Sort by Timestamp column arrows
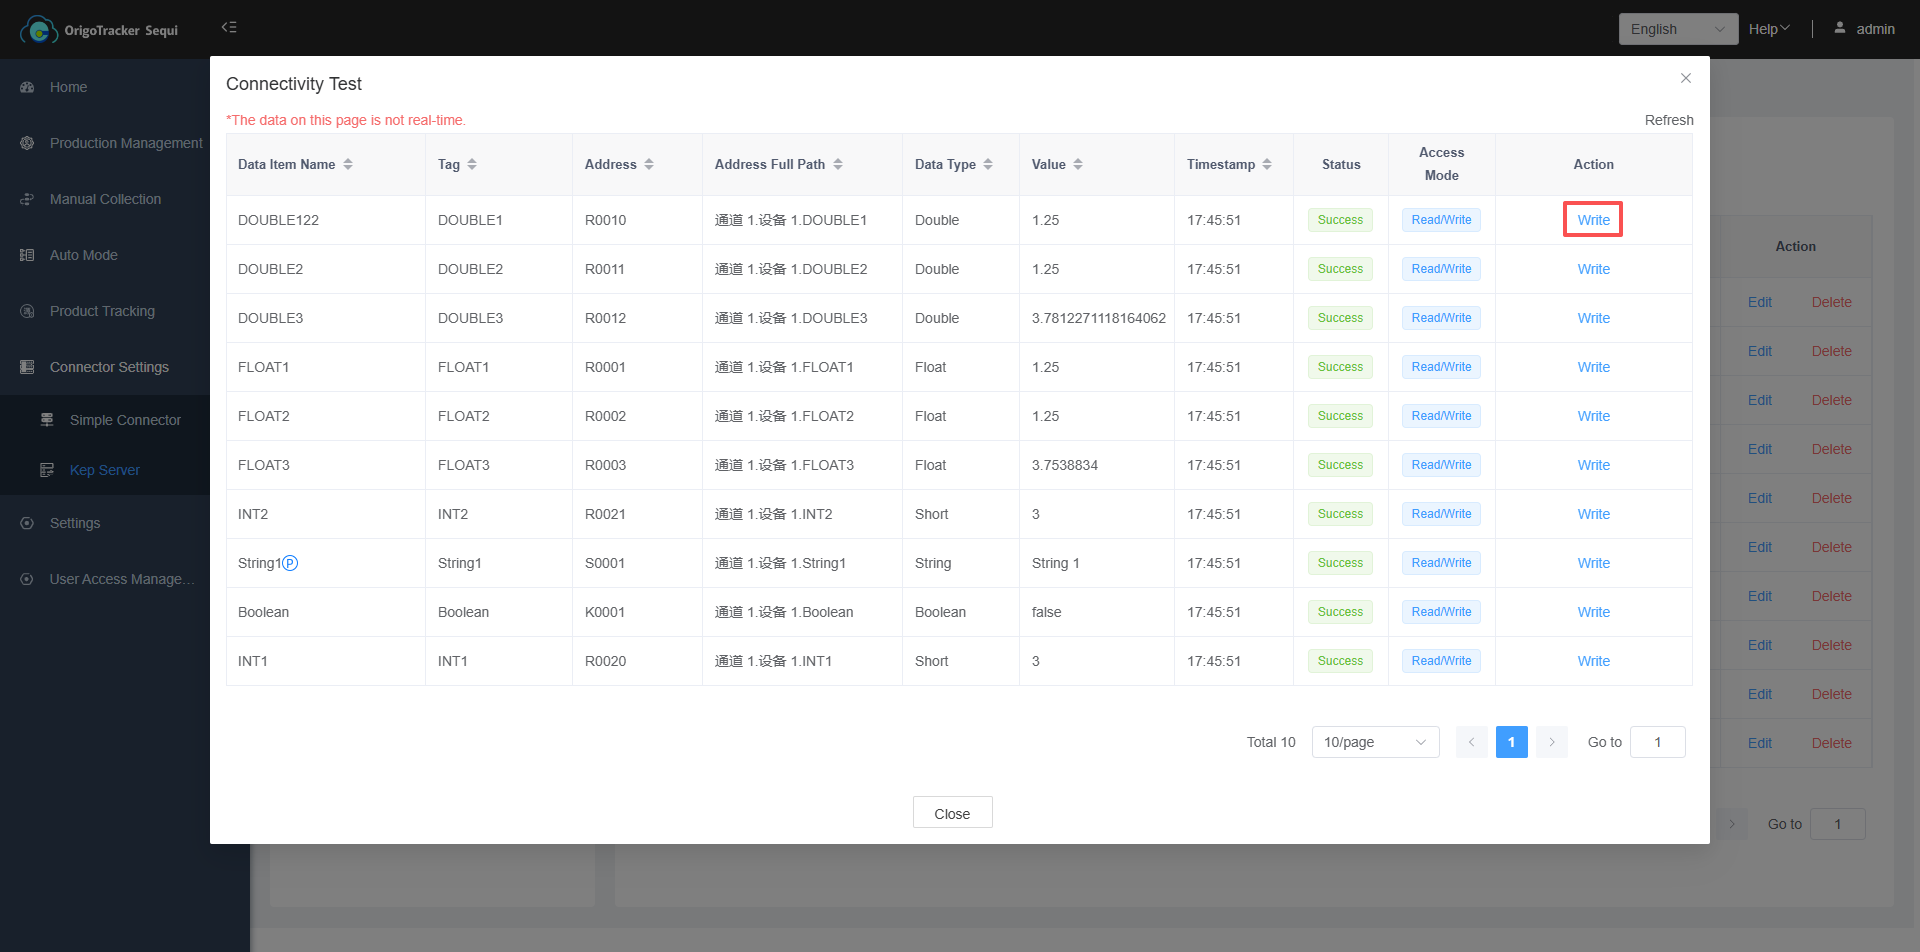The width and height of the screenshot is (1920, 952). pos(1267,164)
